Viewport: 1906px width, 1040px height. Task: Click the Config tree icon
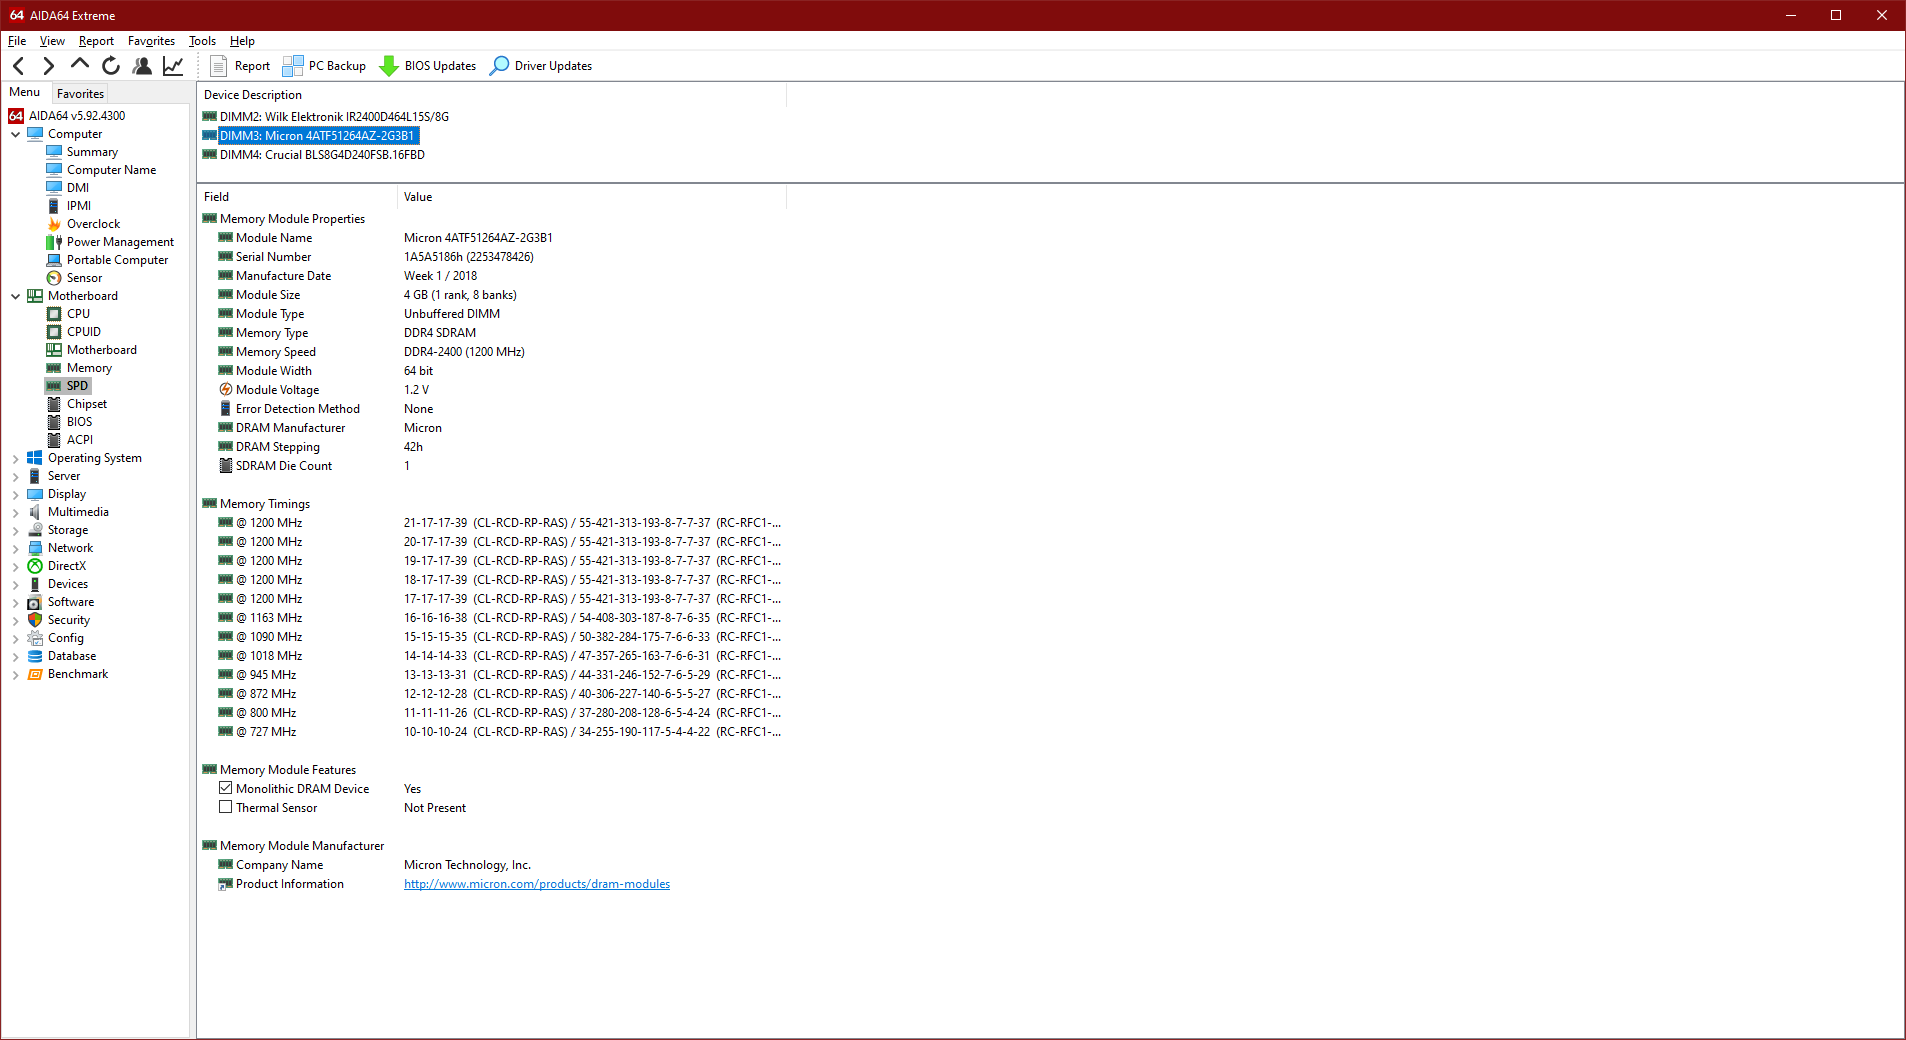35,638
